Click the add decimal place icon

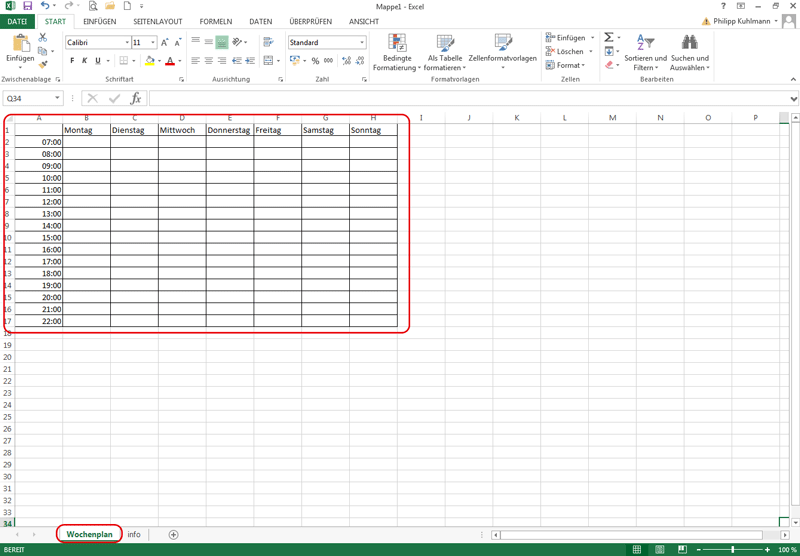click(x=346, y=61)
